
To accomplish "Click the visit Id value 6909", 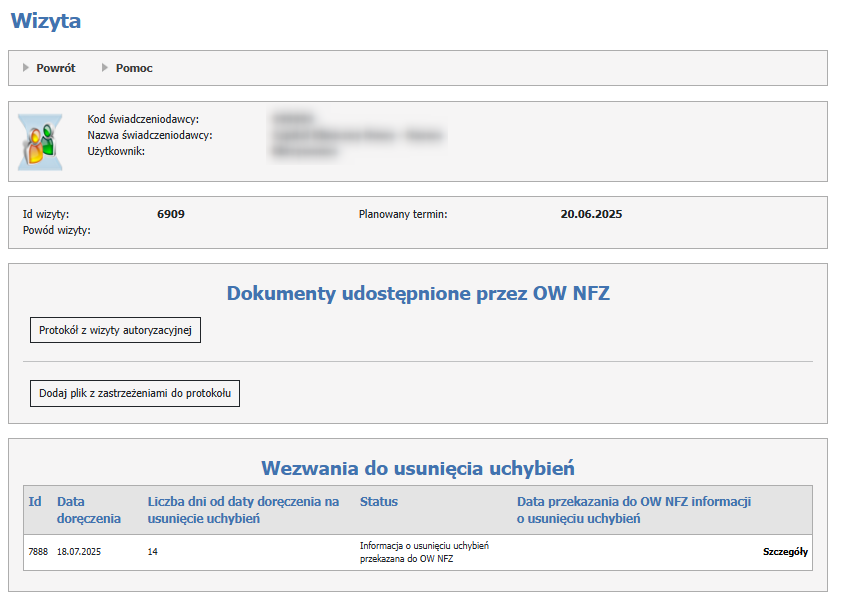I will coord(171,214).
